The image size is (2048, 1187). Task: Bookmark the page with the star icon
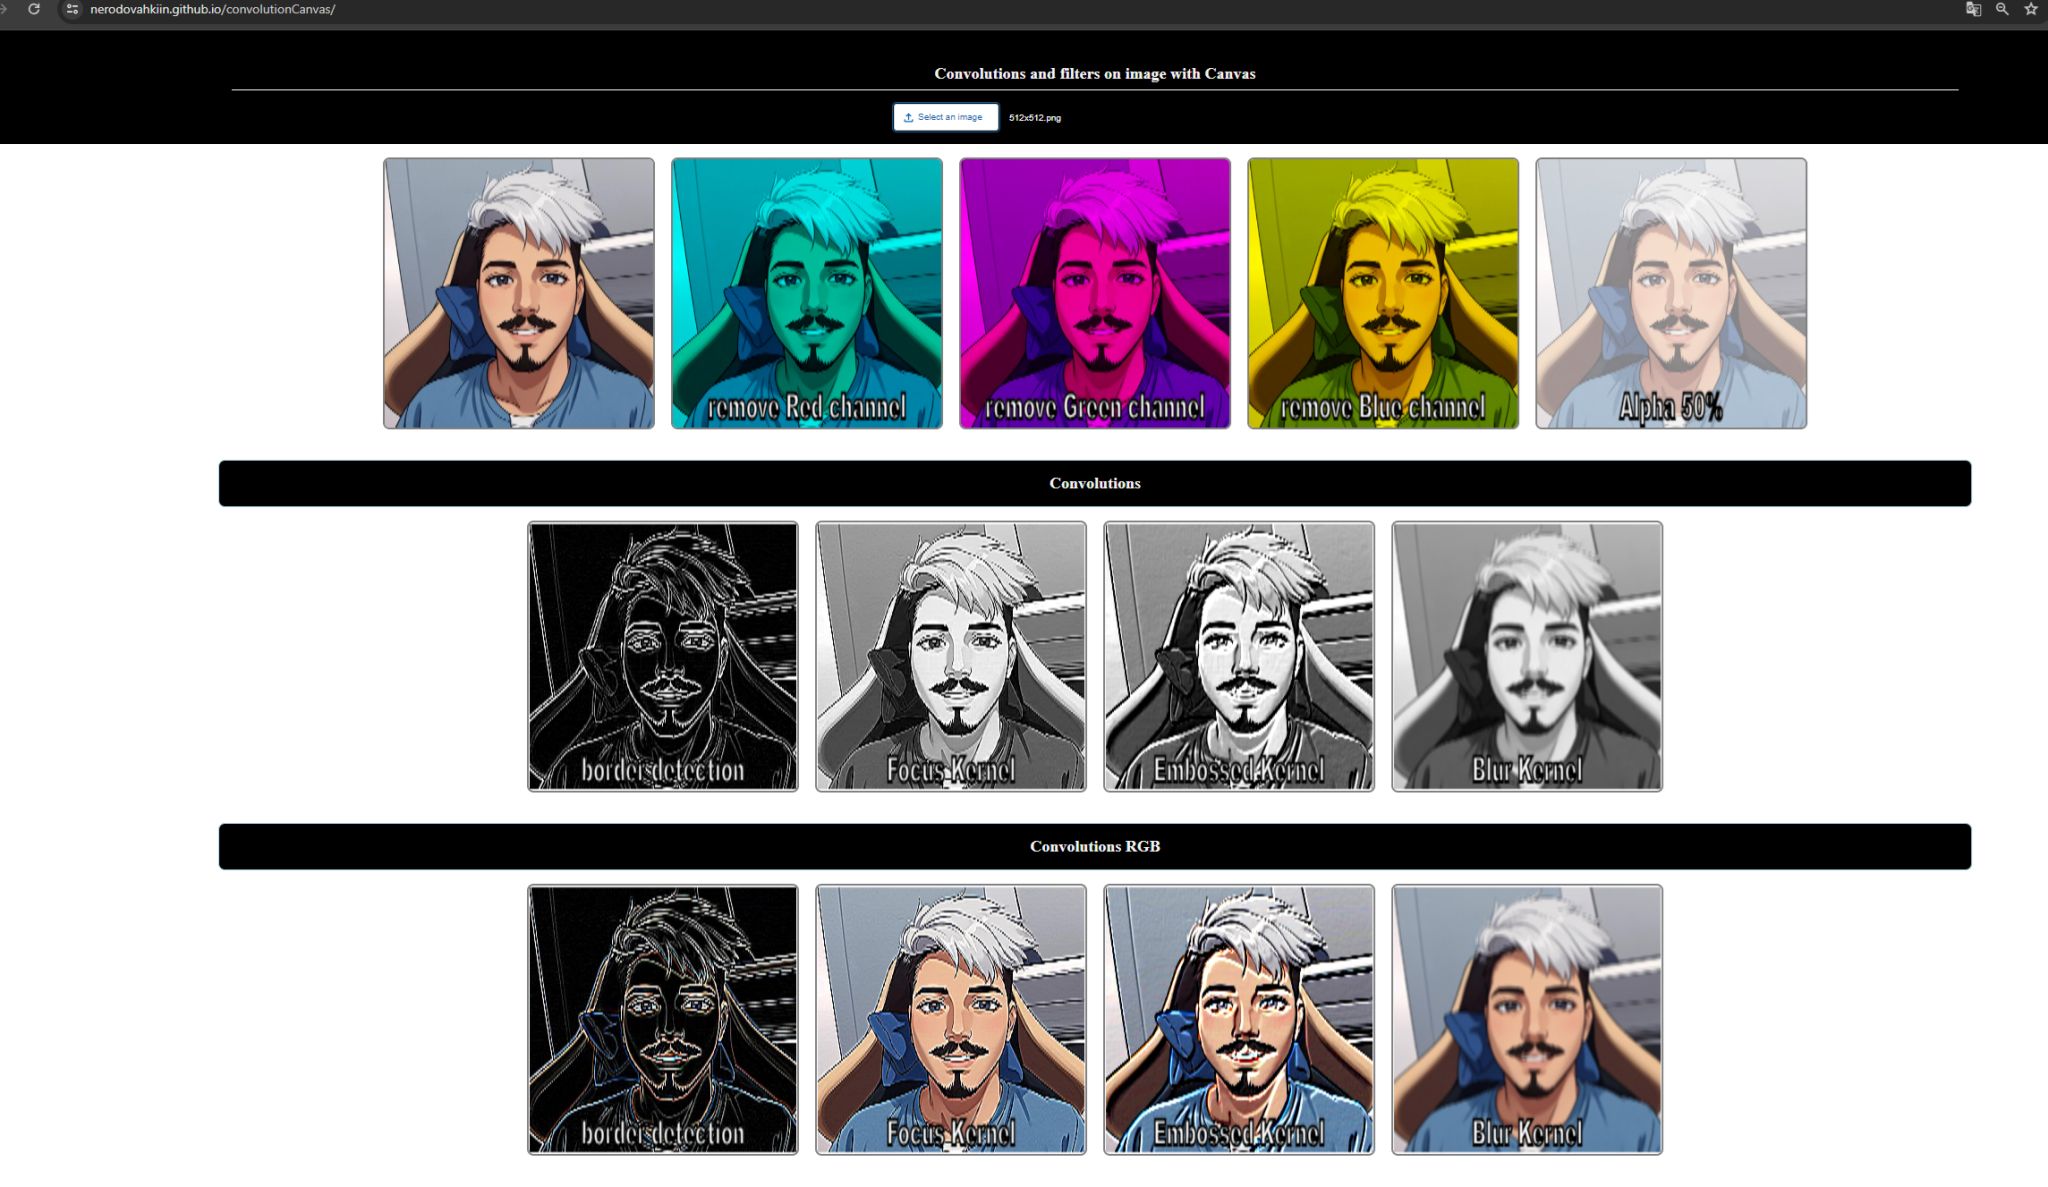tap(2031, 9)
